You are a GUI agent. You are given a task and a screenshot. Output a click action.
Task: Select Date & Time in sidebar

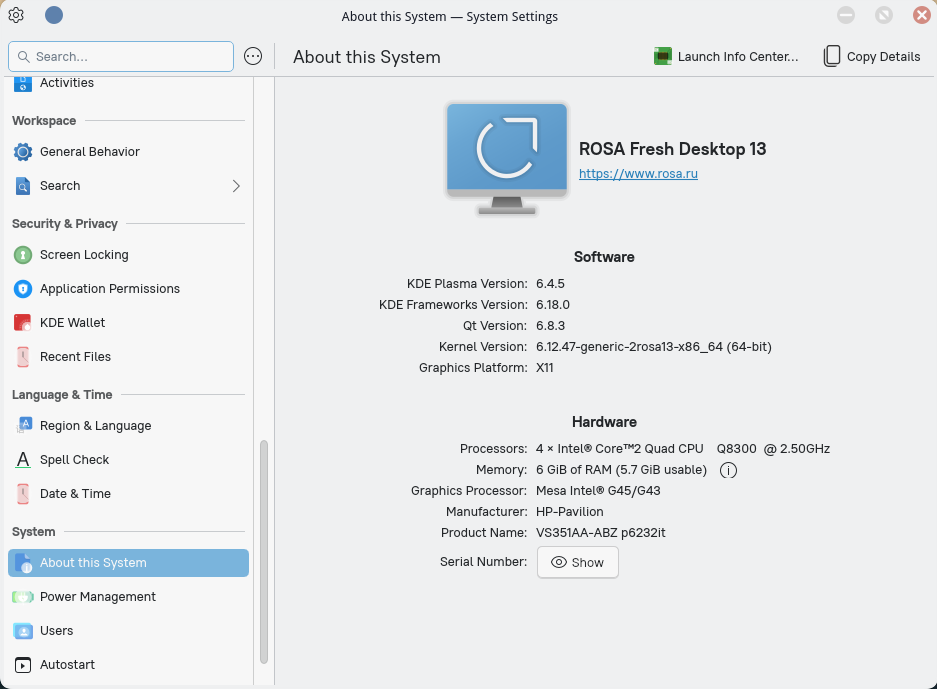75,494
